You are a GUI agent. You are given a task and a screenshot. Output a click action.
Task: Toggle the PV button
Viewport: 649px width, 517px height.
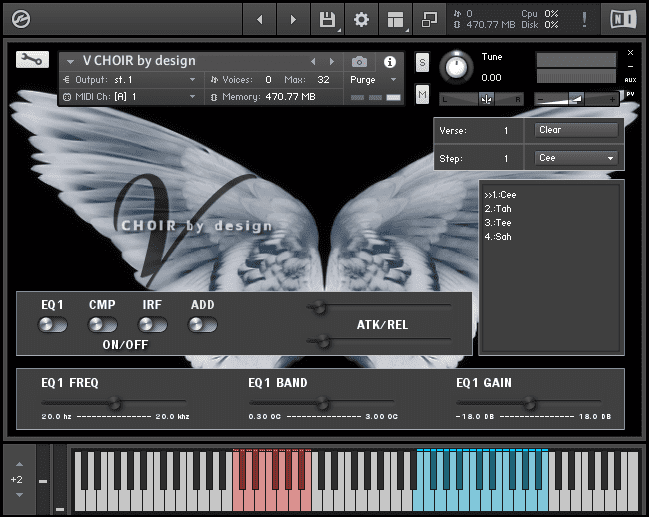tap(630, 94)
